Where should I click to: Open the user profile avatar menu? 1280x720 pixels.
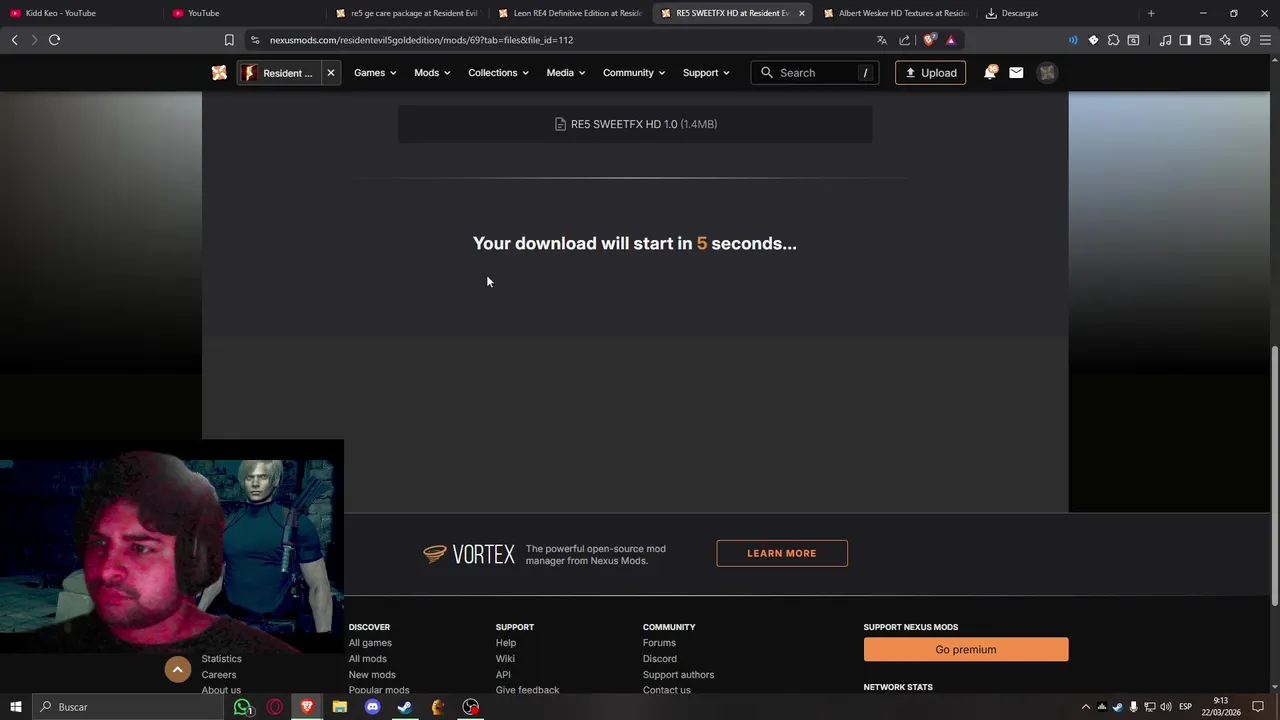[x=1047, y=73]
